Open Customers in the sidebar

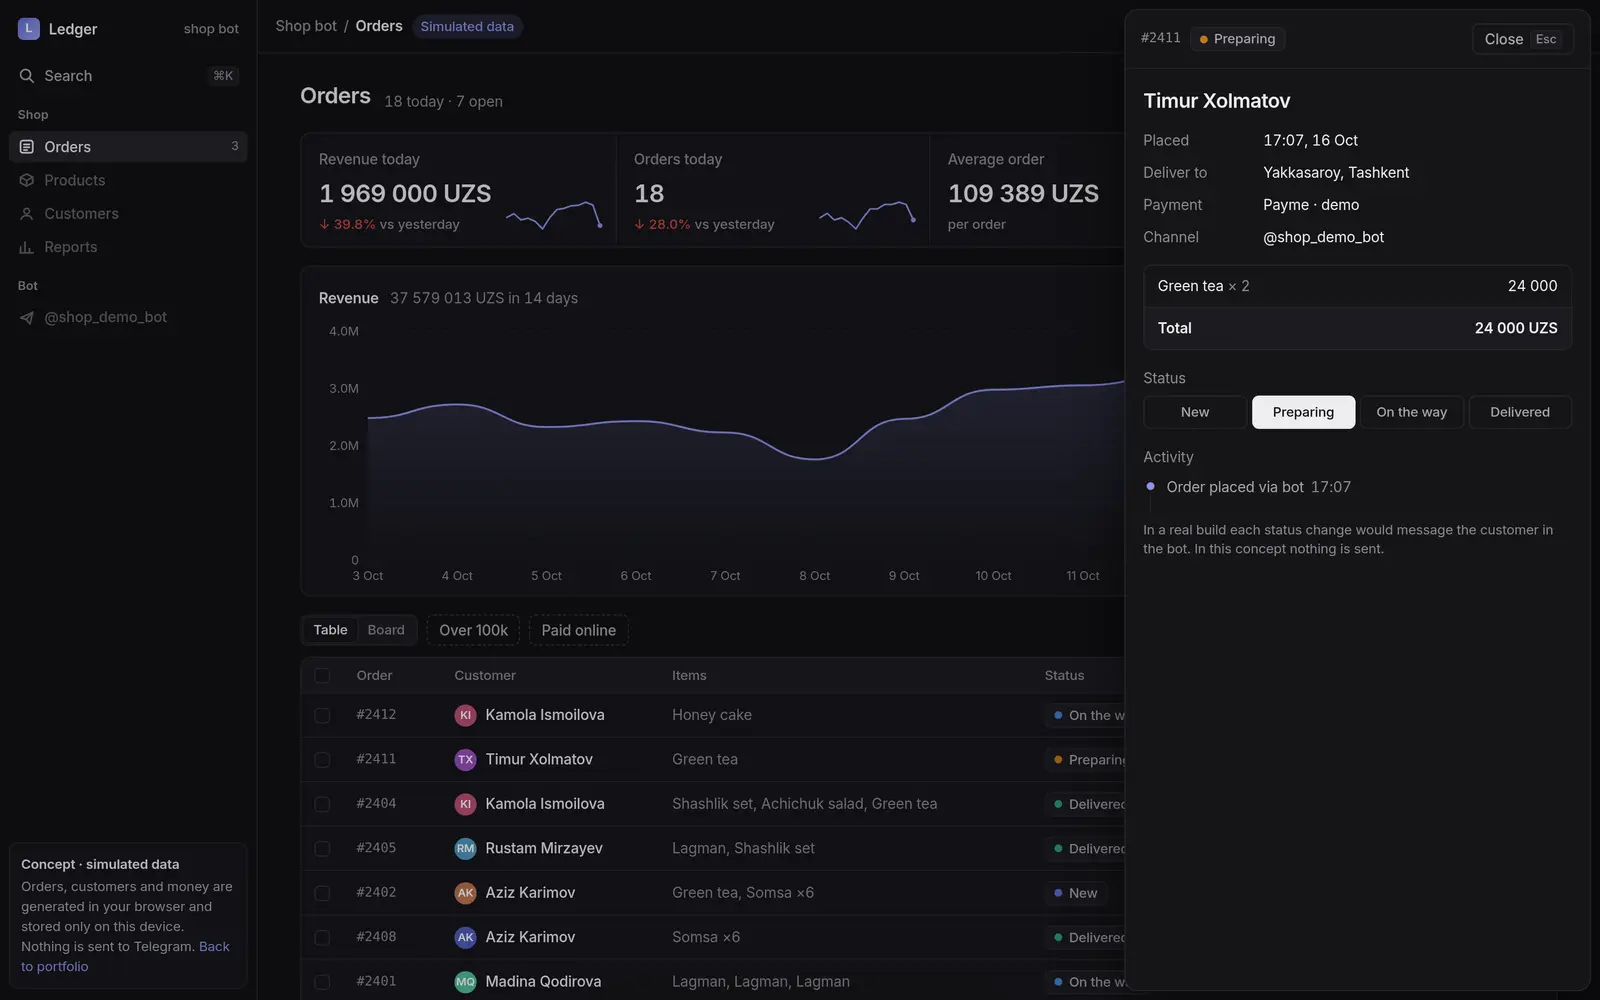128,214
